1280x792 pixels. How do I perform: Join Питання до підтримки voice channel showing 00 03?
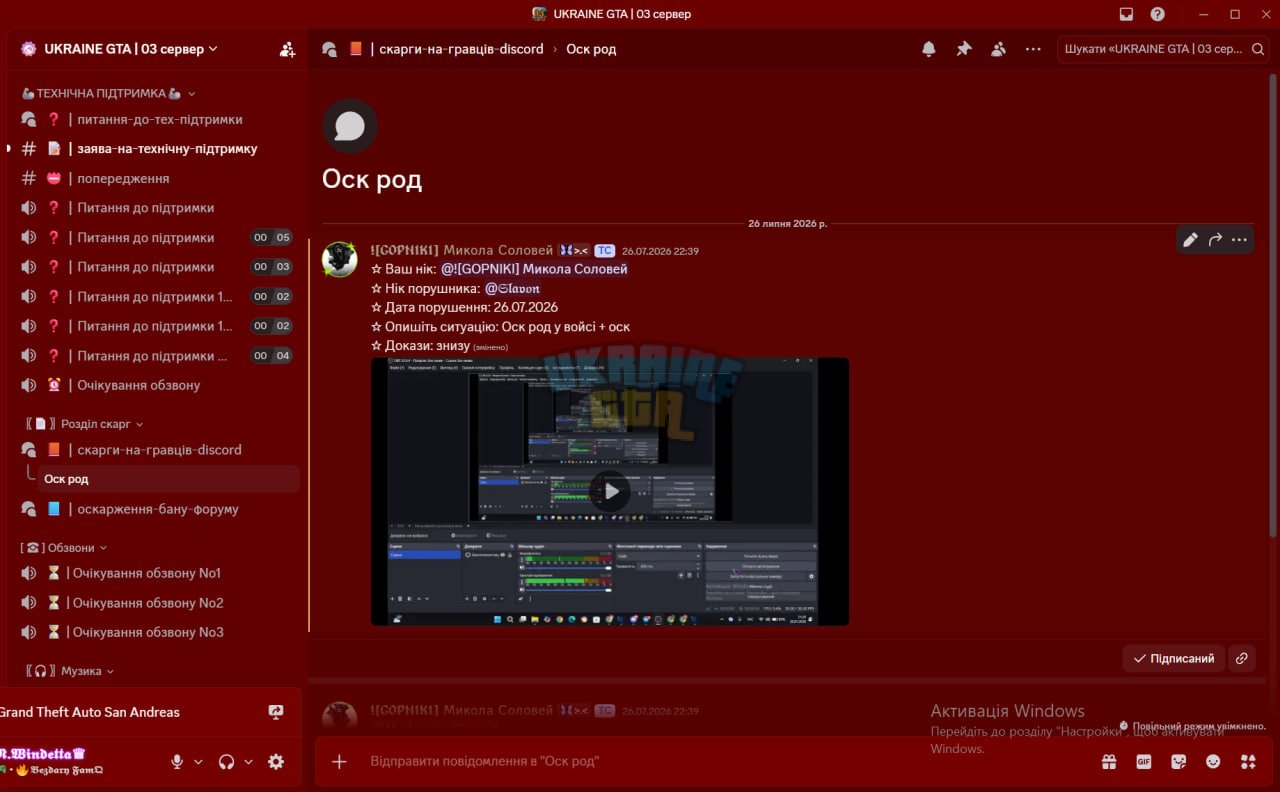pyautogui.click(x=154, y=267)
